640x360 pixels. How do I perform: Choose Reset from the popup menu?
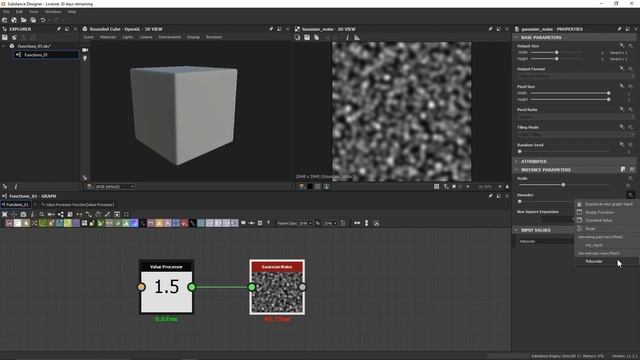point(607,229)
